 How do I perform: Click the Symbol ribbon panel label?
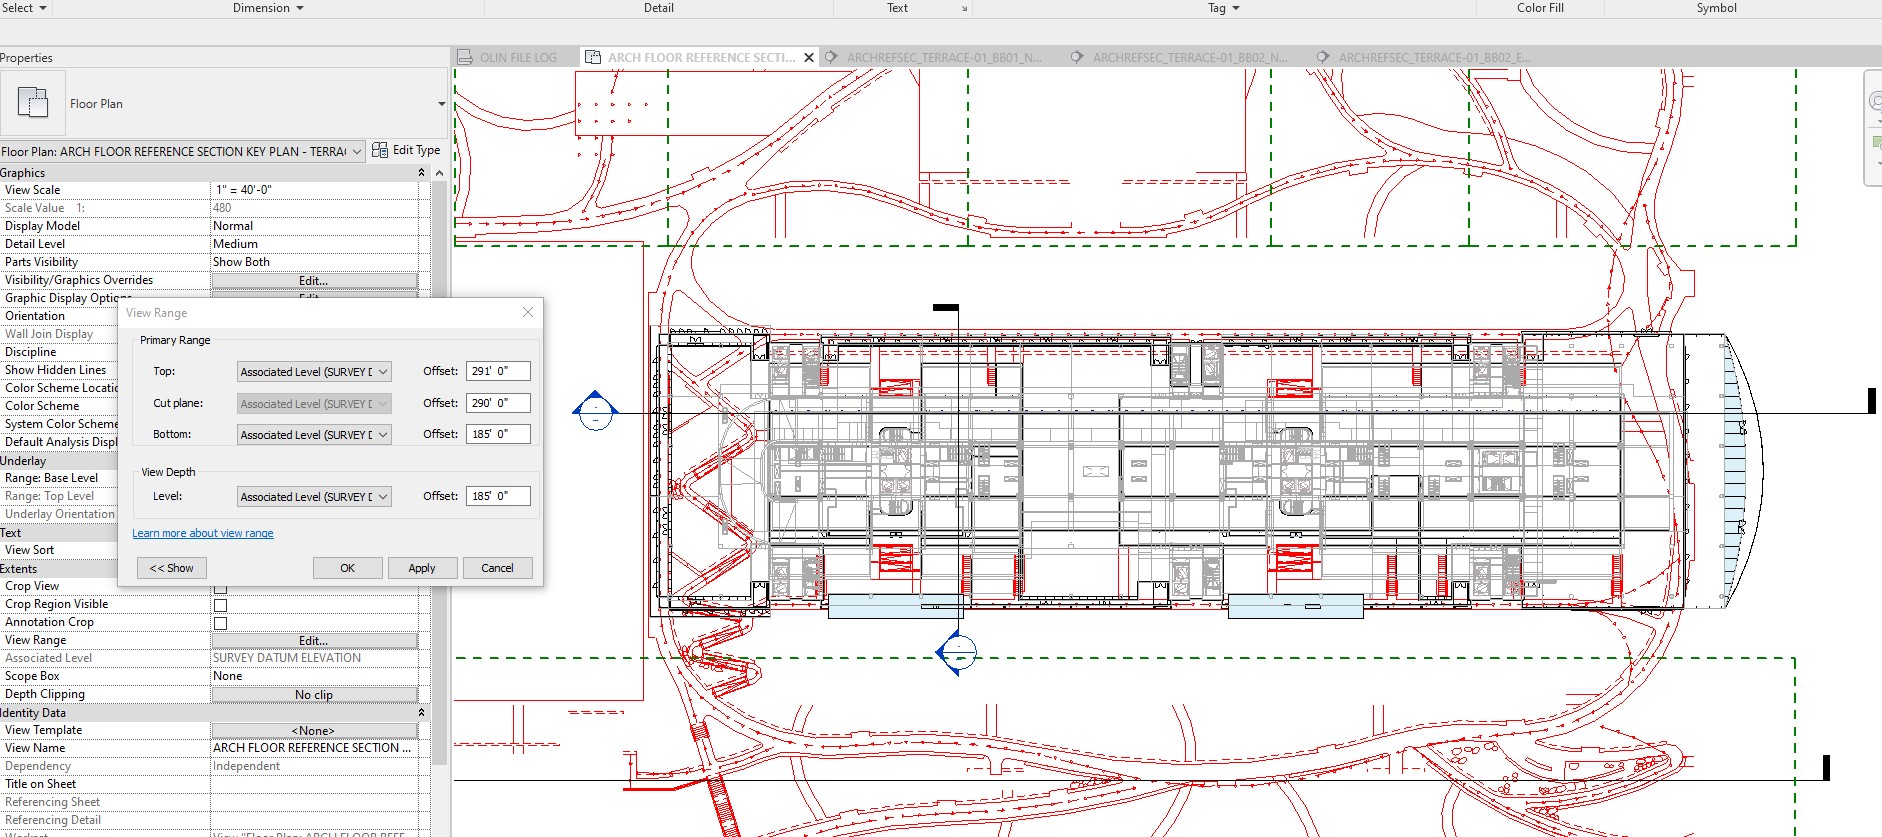pyautogui.click(x=1717, y=8)
